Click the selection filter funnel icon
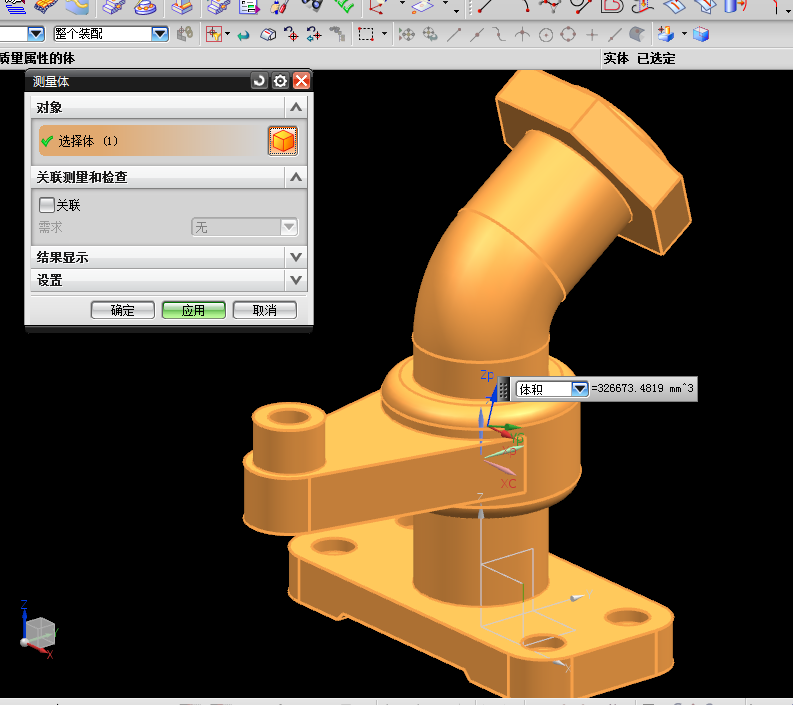The width and height of the screenshot is (793, 705). (184, 34)
